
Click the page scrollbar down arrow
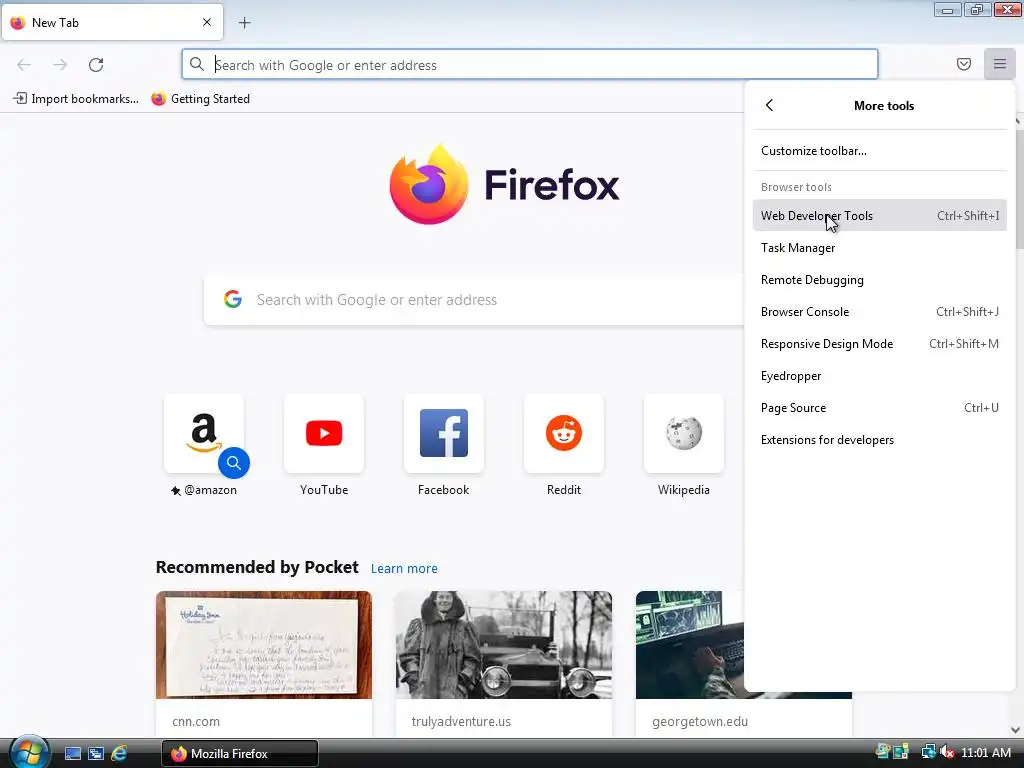[x=1016, y=729]
